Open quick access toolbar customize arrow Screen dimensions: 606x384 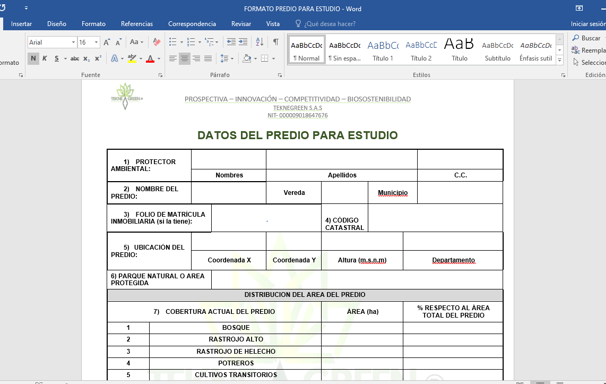tap(26, 8)
